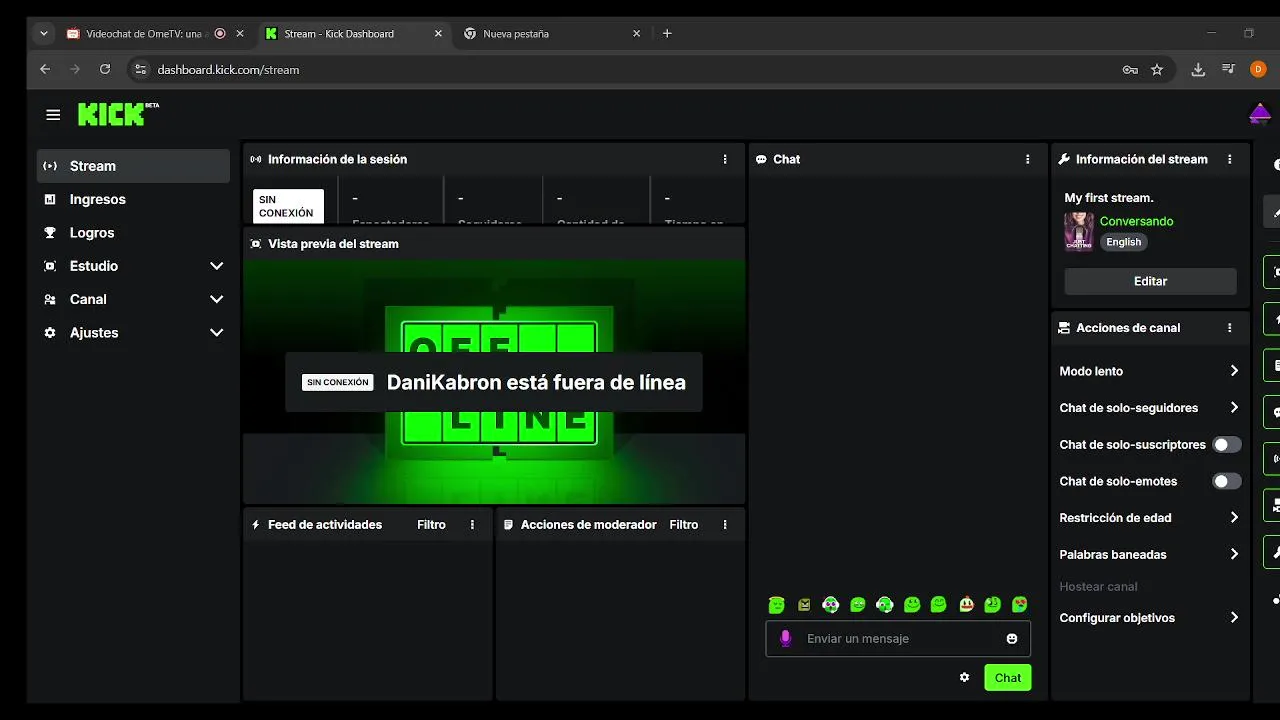Open the Chat panel three-dot menu
The width and height of the screenshot is (1280, 720).
1027,159
